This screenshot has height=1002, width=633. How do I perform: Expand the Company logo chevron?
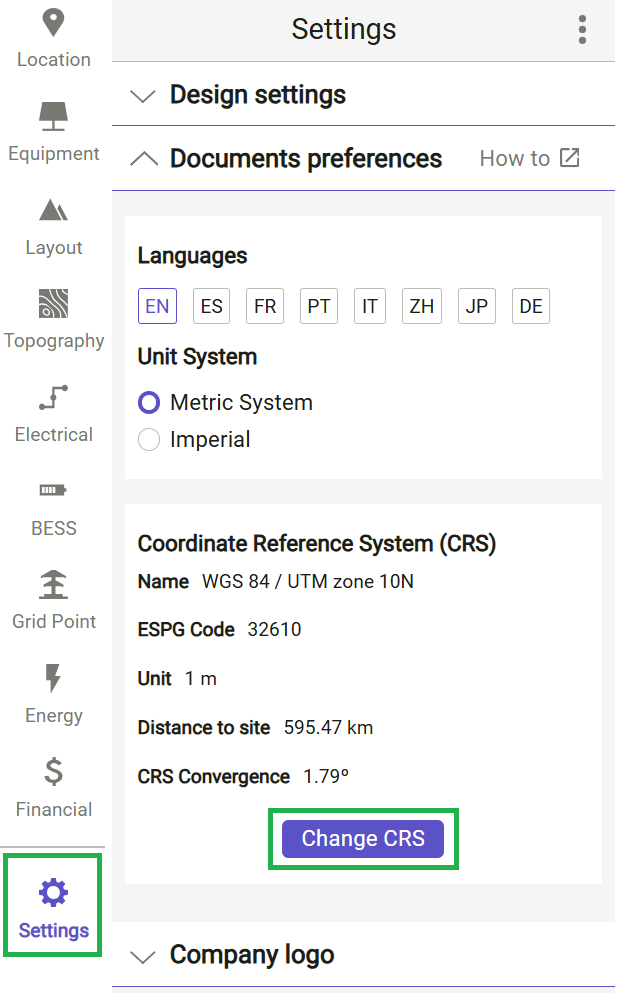143,957
